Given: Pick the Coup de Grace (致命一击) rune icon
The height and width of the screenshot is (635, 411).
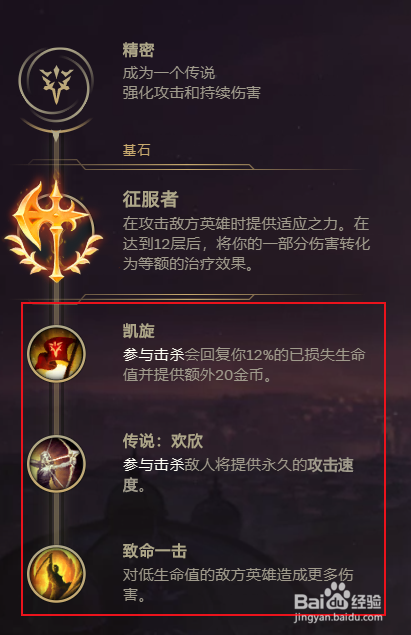Looking at the screenshot, I should (56, 574).
